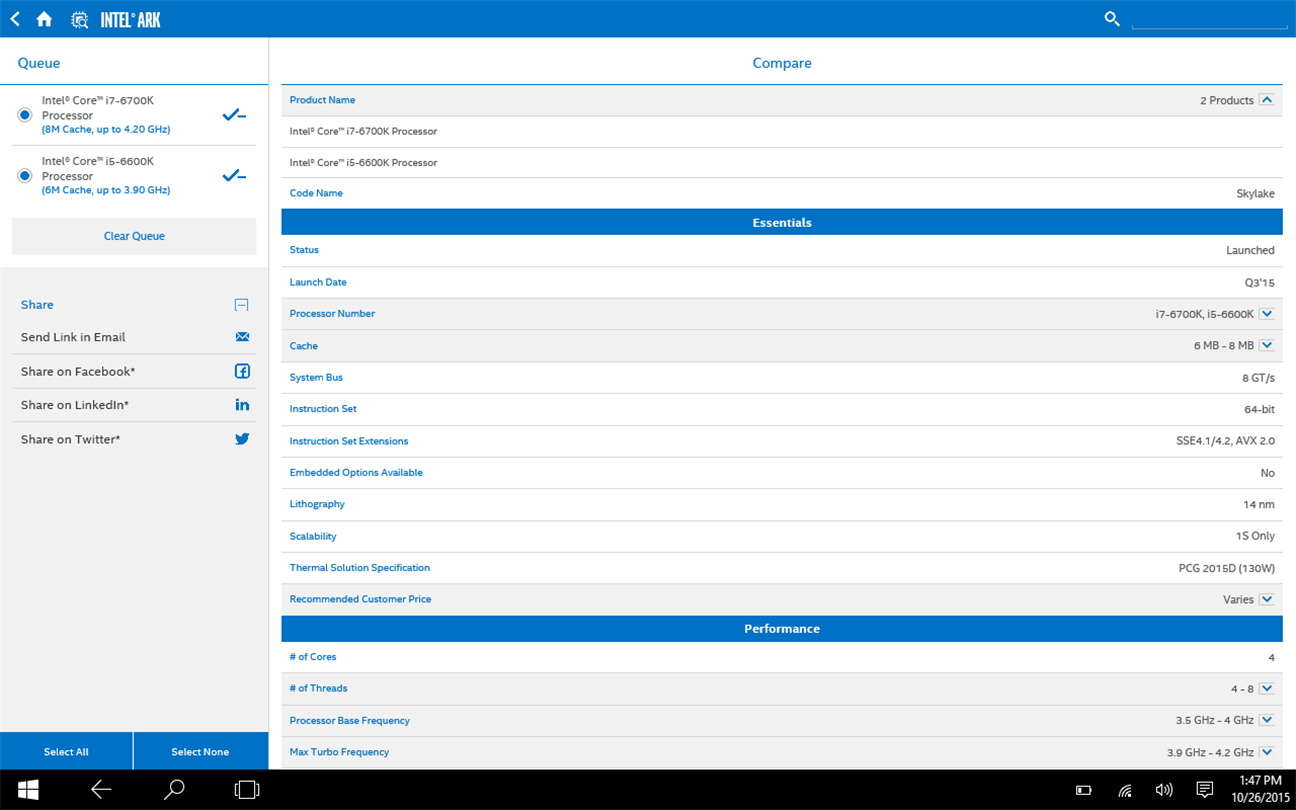Expand Max Turbo Frequency dropdown
This screenshot has width=1296, height=810.
pyautogui.click(x=1266, y=752)
